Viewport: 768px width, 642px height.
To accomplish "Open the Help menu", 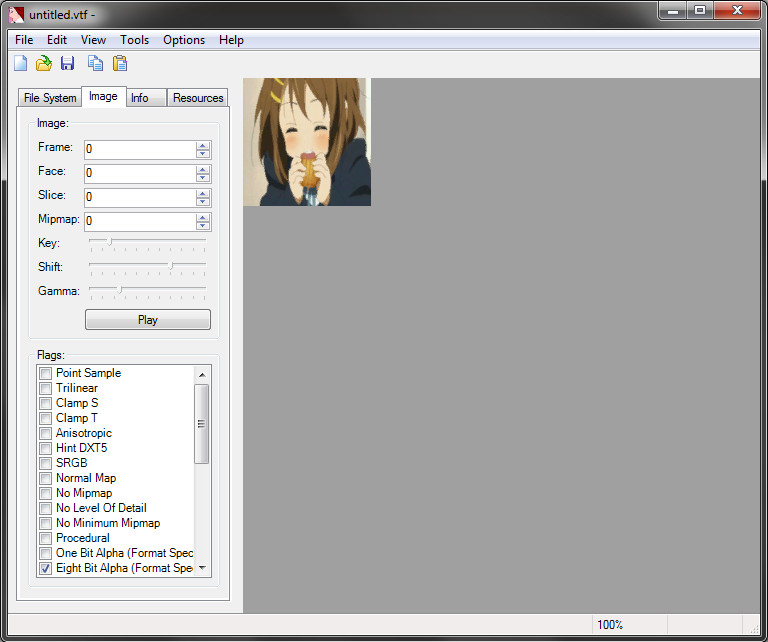I will pyautogui.click(x=231, y=40).
